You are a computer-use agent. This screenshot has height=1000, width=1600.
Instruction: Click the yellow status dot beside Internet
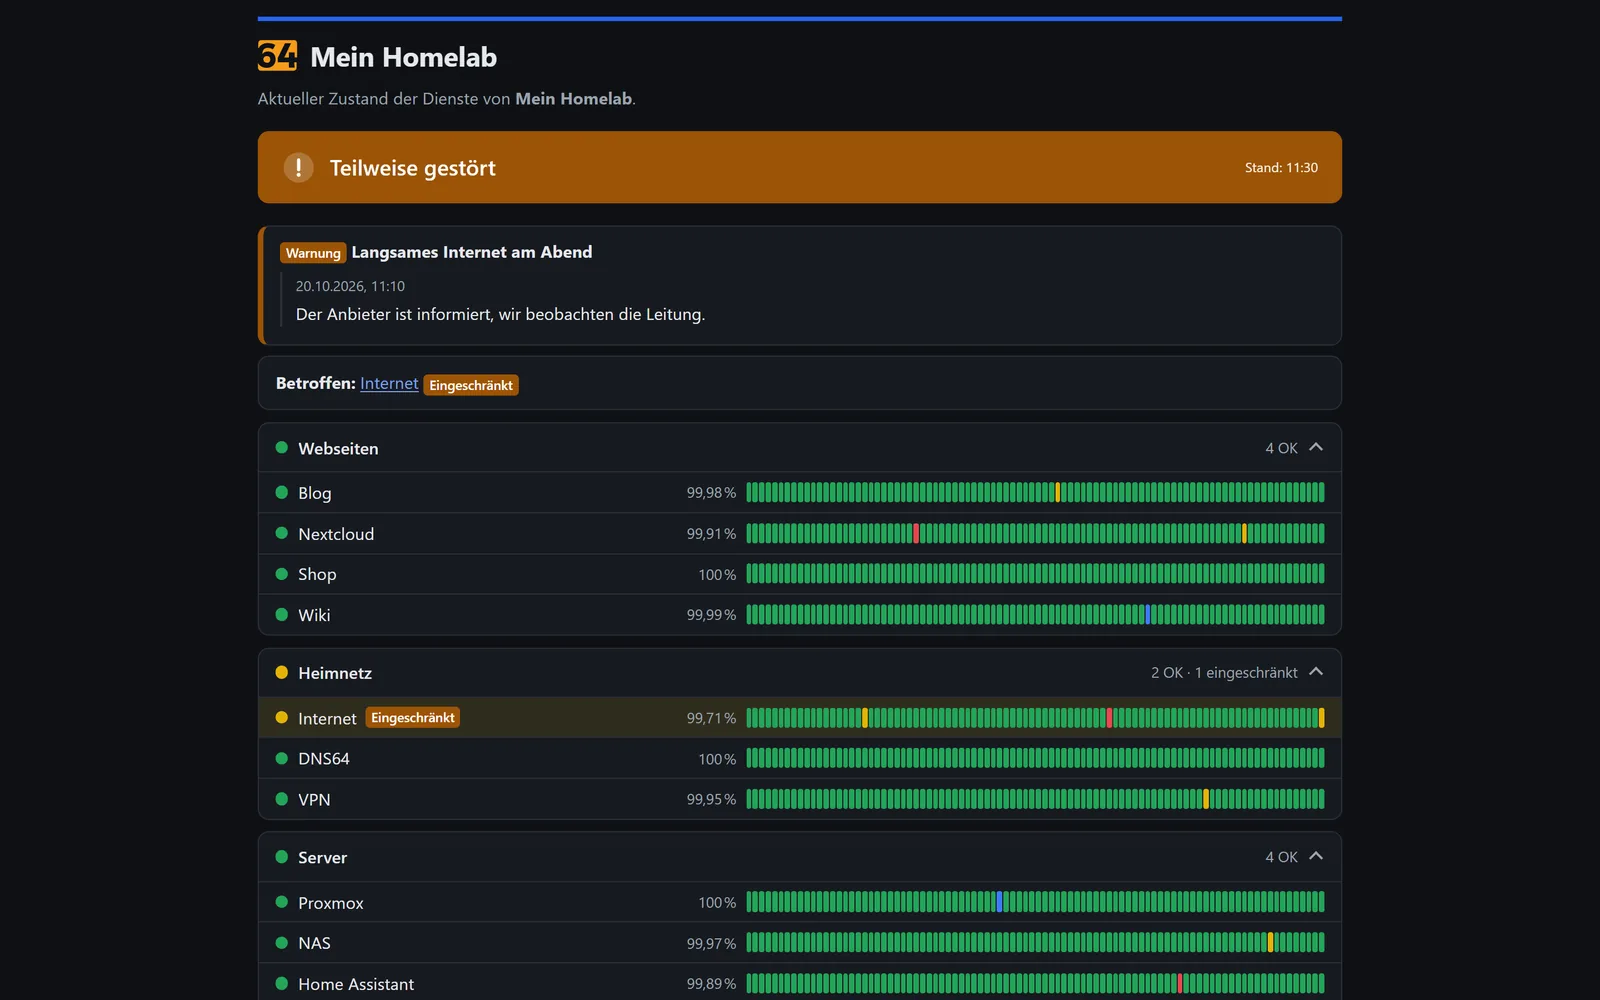[x=282, y=718]
